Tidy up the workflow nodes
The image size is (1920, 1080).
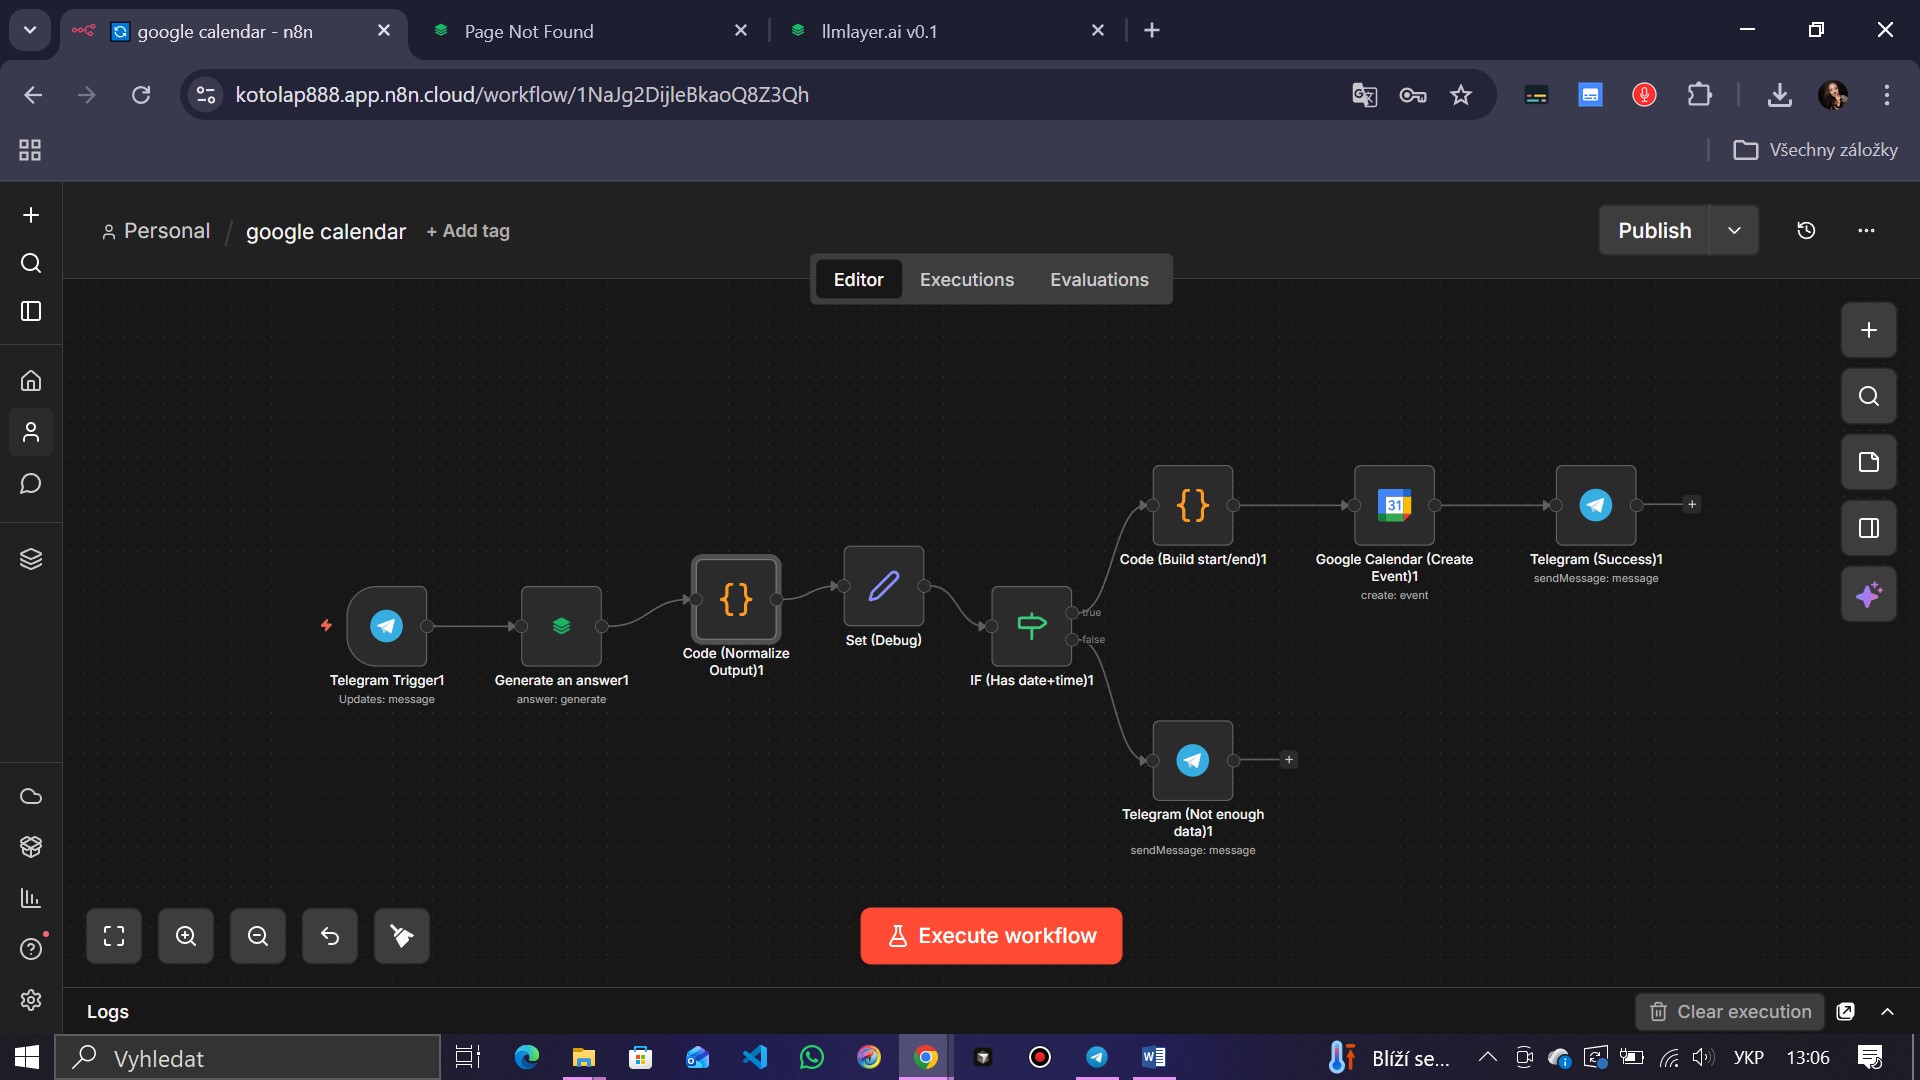click(402, 936)
